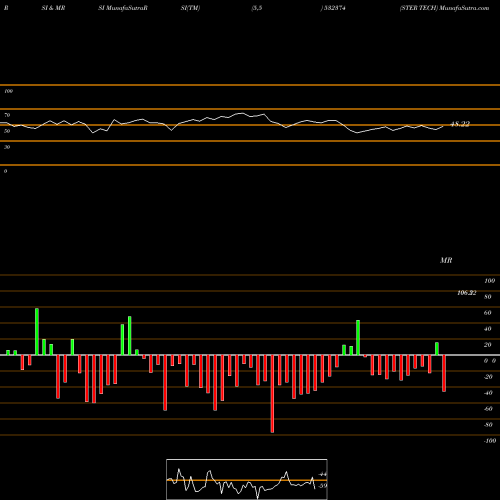Open the mini overview chart thumbnail
The width and height of the screenshot is (500, 500).
tap(247, 479)
